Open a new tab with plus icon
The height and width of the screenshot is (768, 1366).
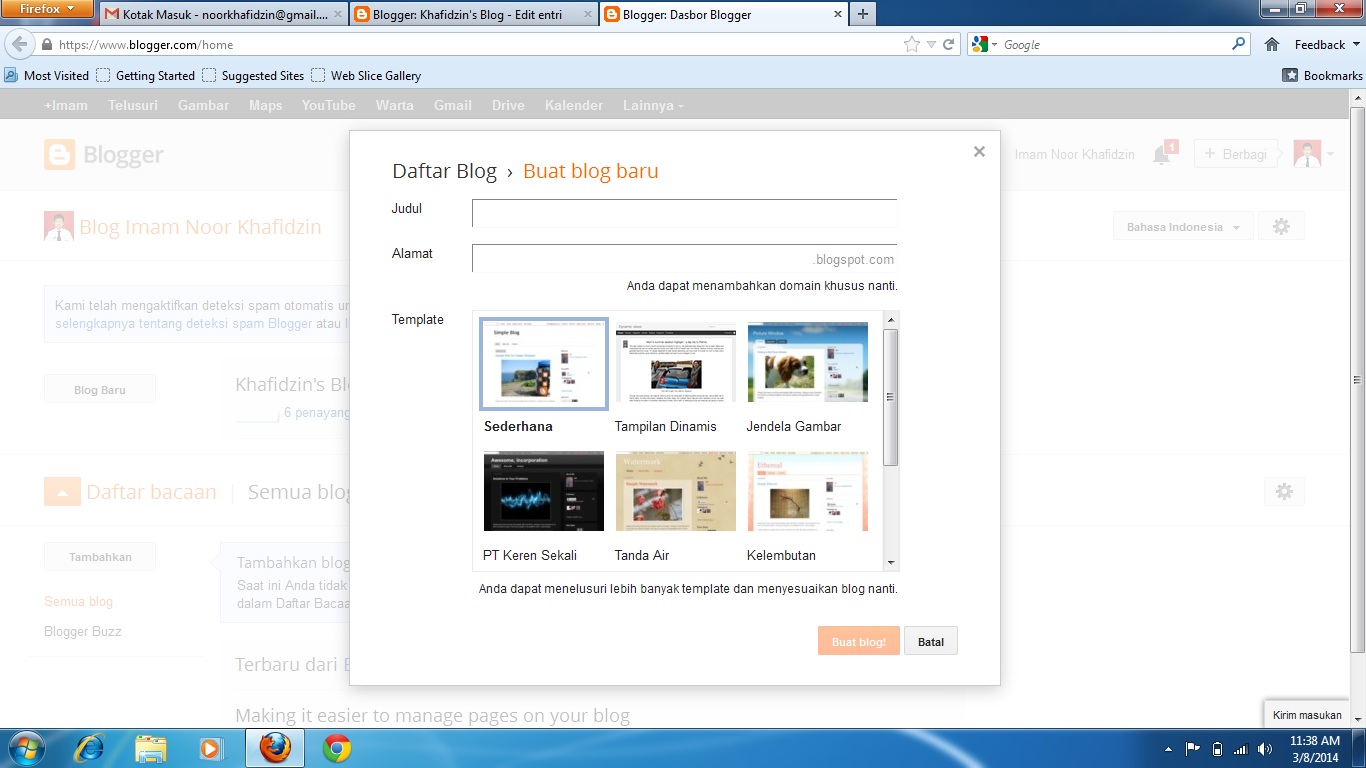tap(862, 14)
